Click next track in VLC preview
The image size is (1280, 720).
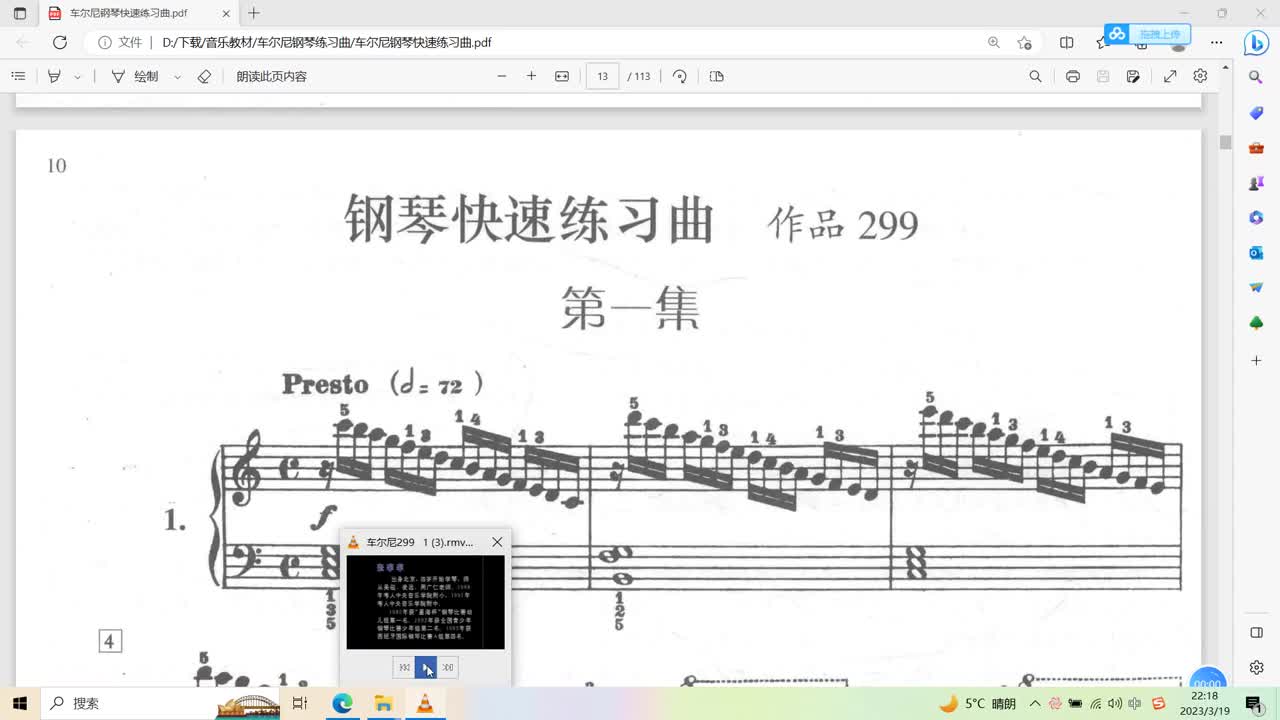pos(448,668)
